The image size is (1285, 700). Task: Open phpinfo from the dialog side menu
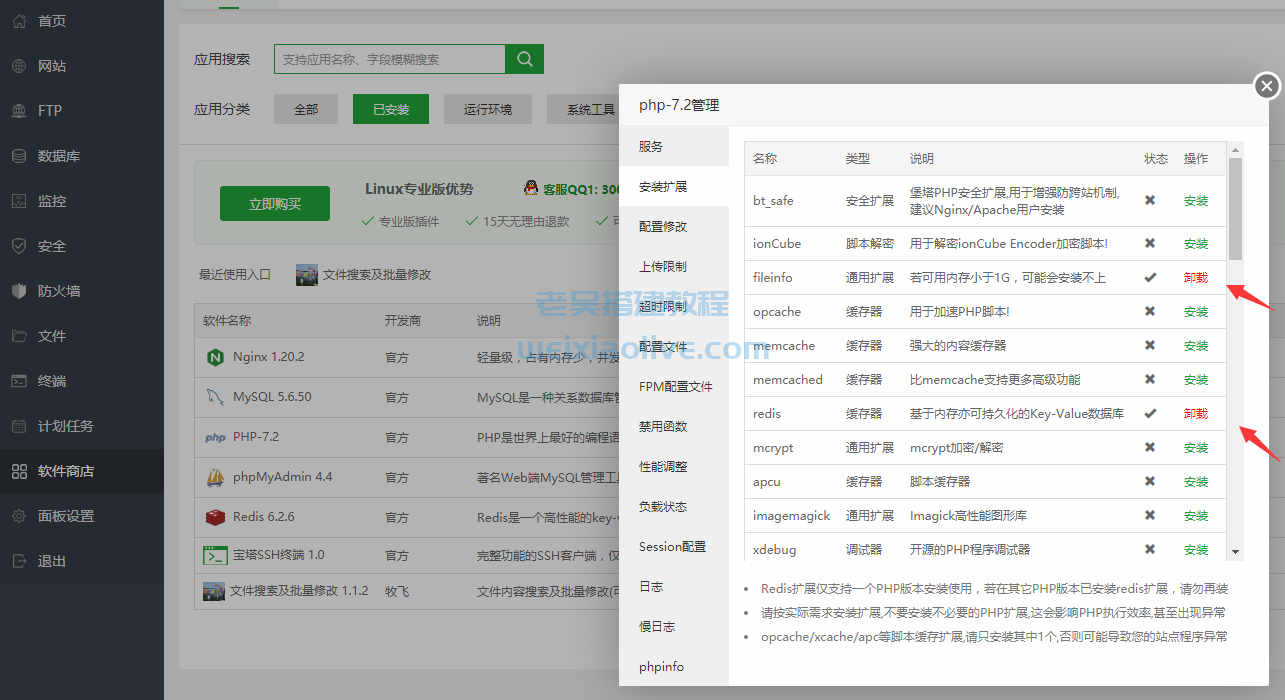point(661,666)
